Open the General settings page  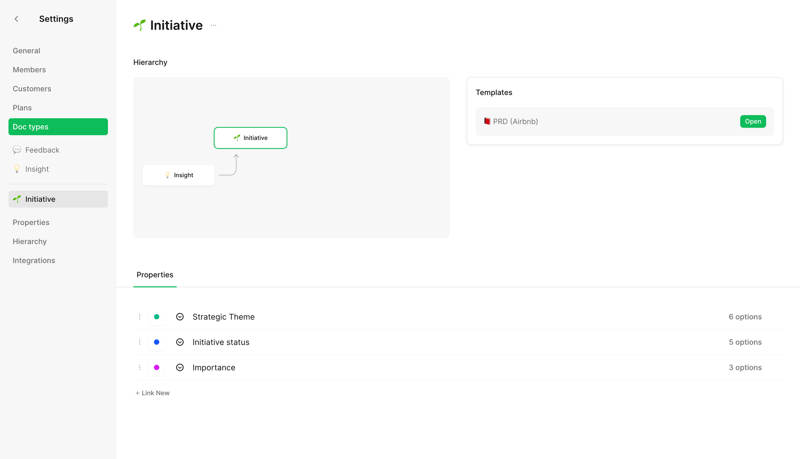click(27, 50)
